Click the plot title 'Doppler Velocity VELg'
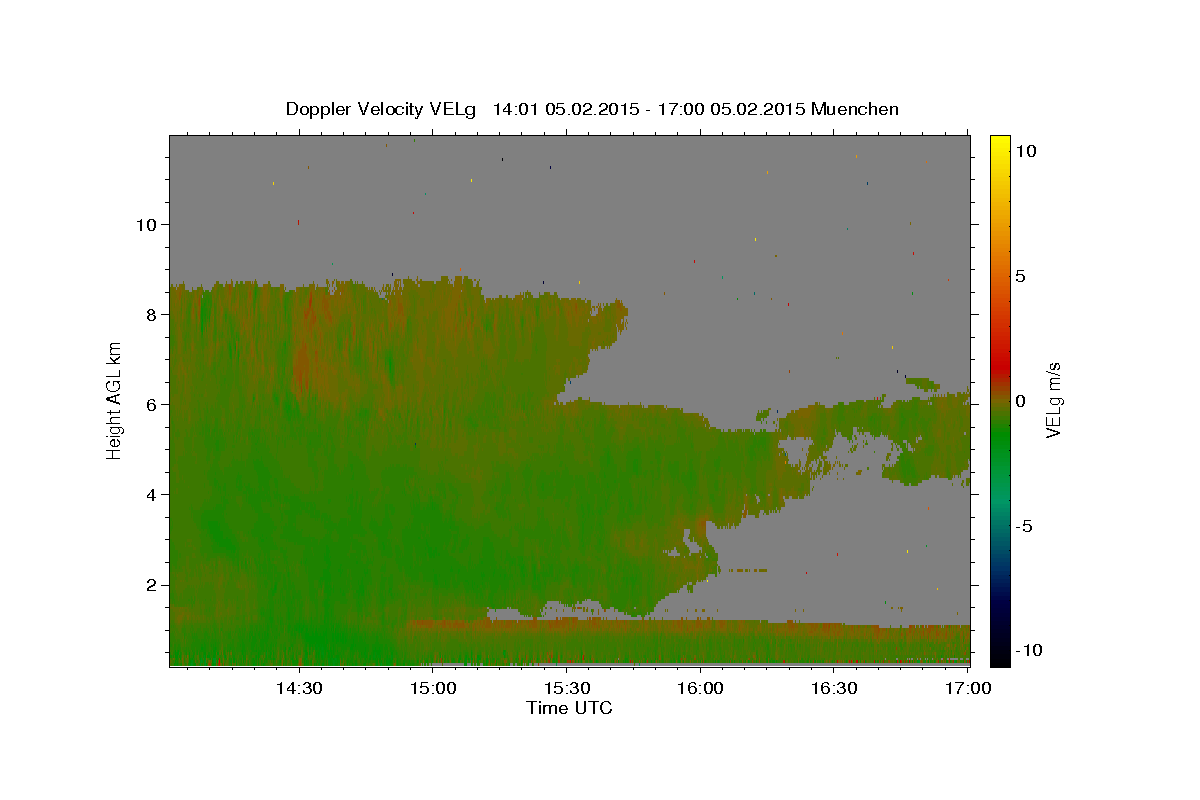The height and width of the screenshot is (800, 1200). pyautogui.click(x=380, y=109)
